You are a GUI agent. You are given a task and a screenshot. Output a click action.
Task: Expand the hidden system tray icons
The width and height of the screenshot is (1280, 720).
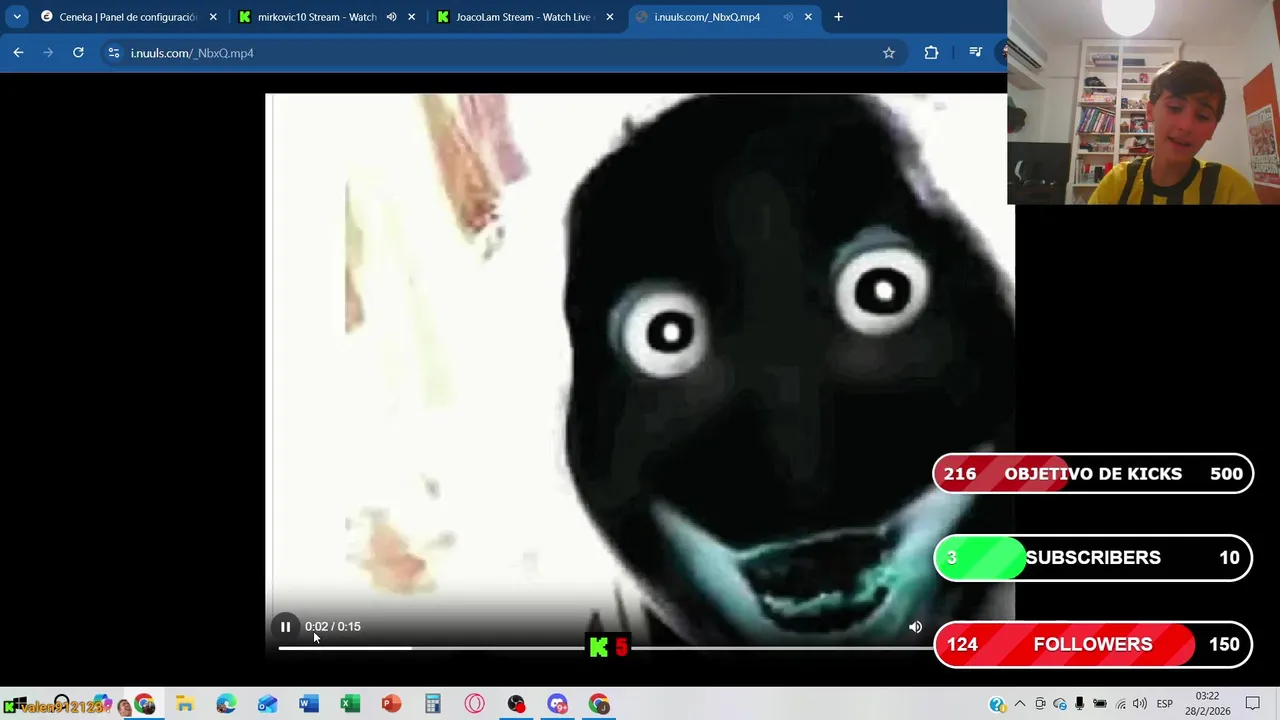click(x=1019, y=704)
